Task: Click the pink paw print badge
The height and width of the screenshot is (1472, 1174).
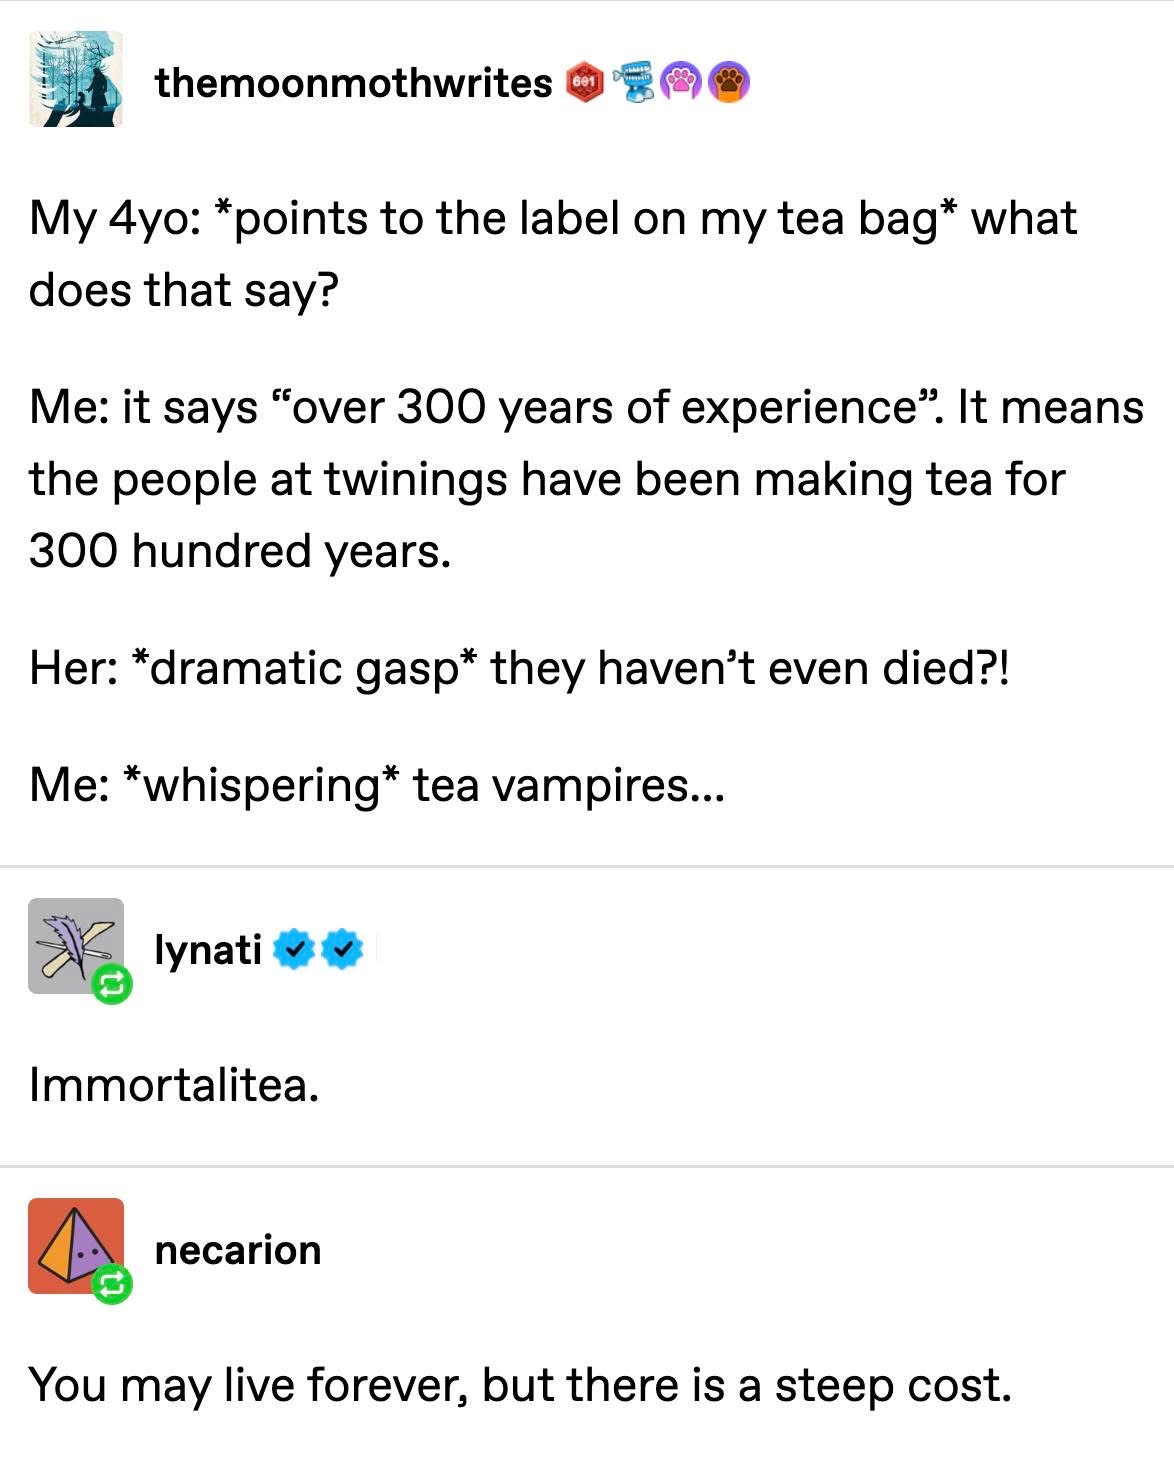Action: coord(682,83)
